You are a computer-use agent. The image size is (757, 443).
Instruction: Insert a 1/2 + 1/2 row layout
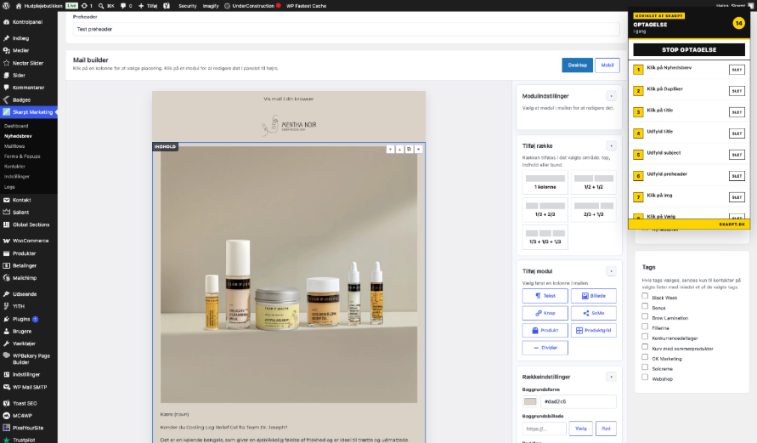593,182
